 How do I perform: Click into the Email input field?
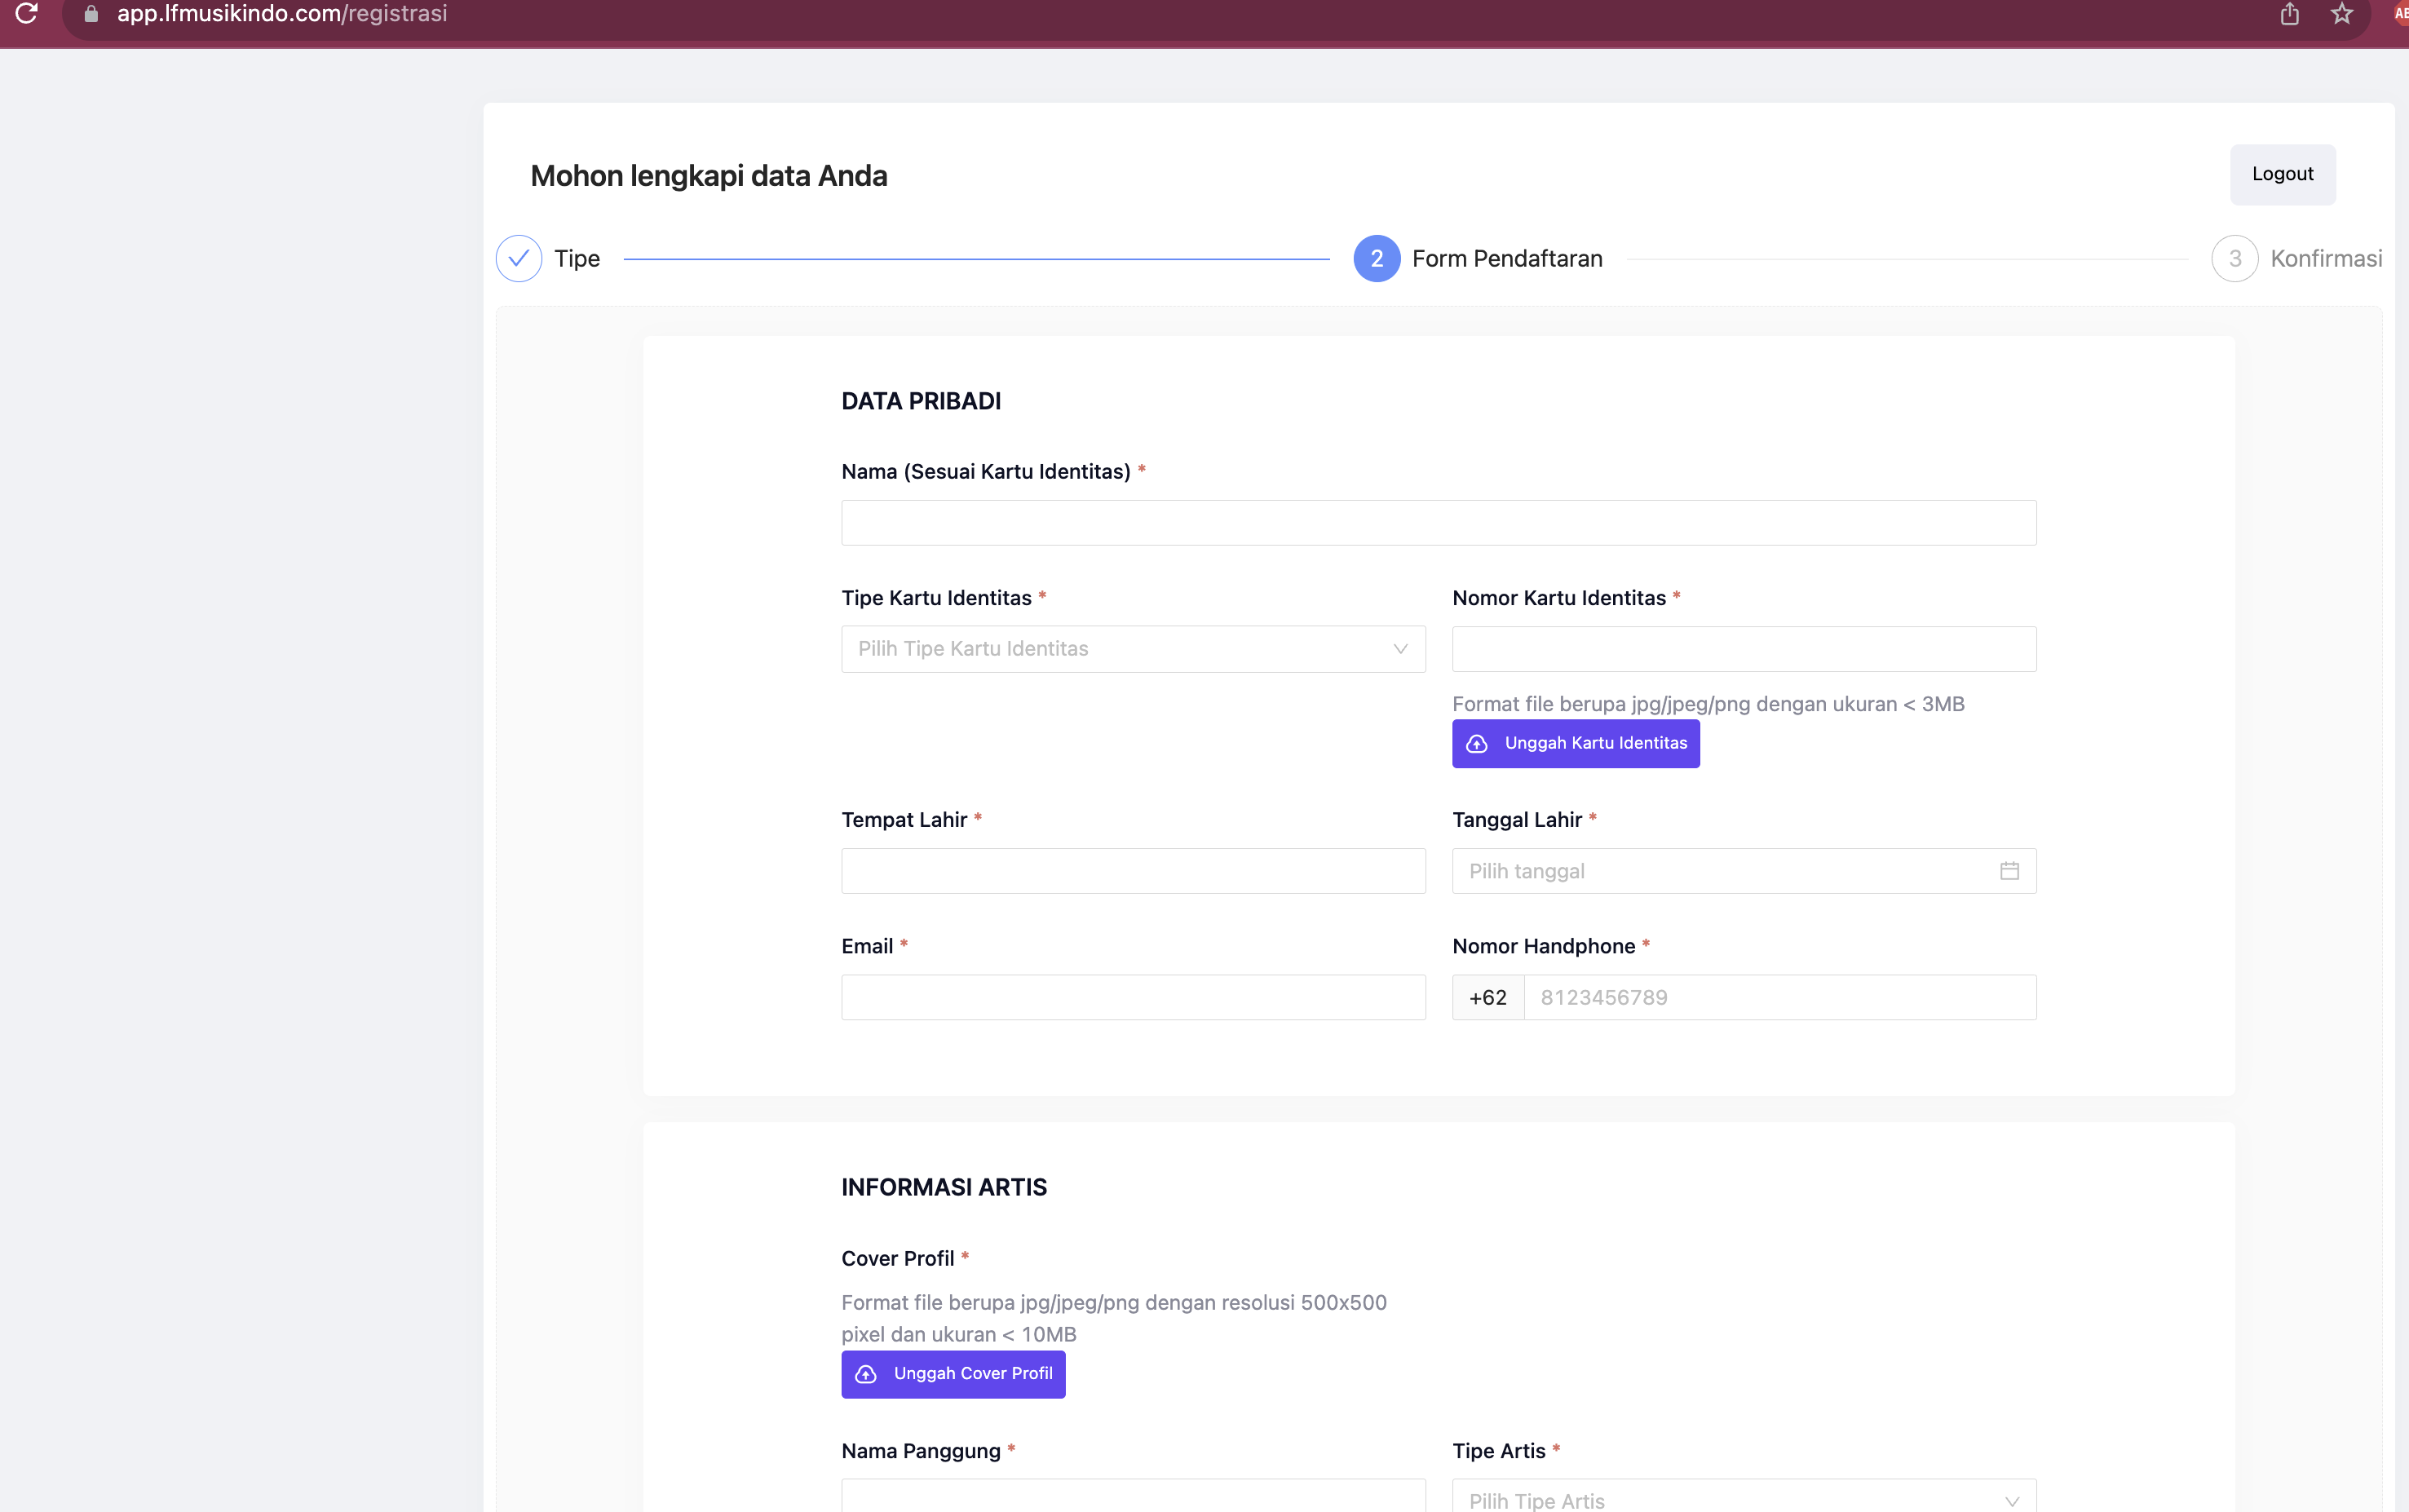[x=1132, y=997]
